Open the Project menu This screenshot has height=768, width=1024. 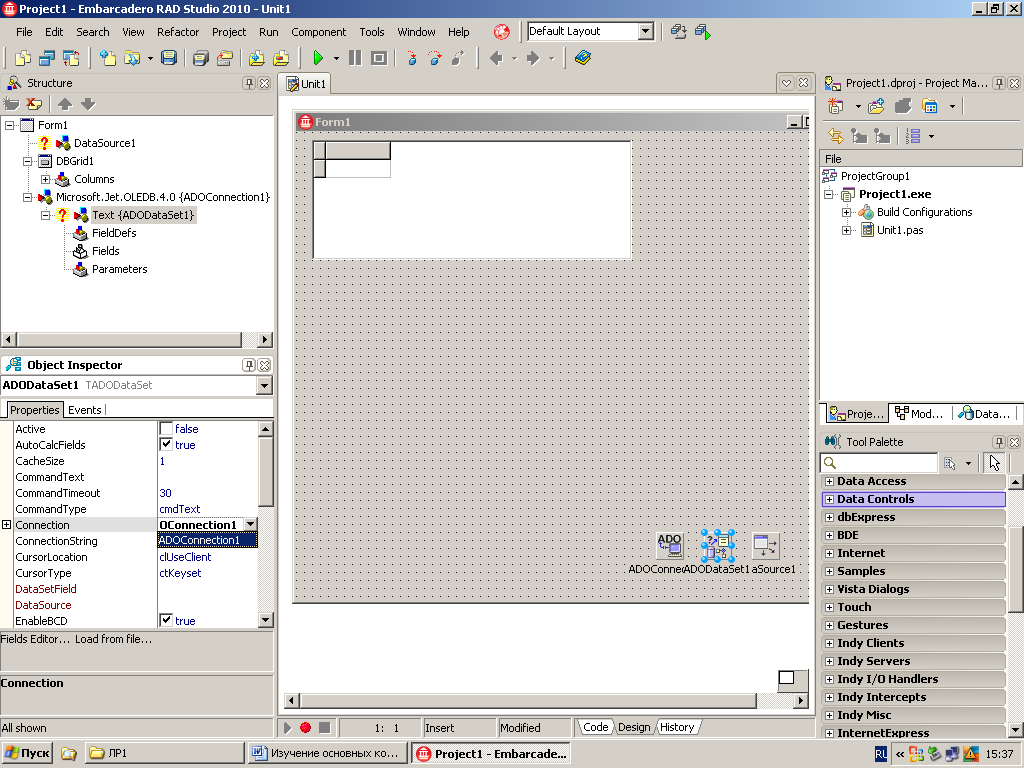229,32
